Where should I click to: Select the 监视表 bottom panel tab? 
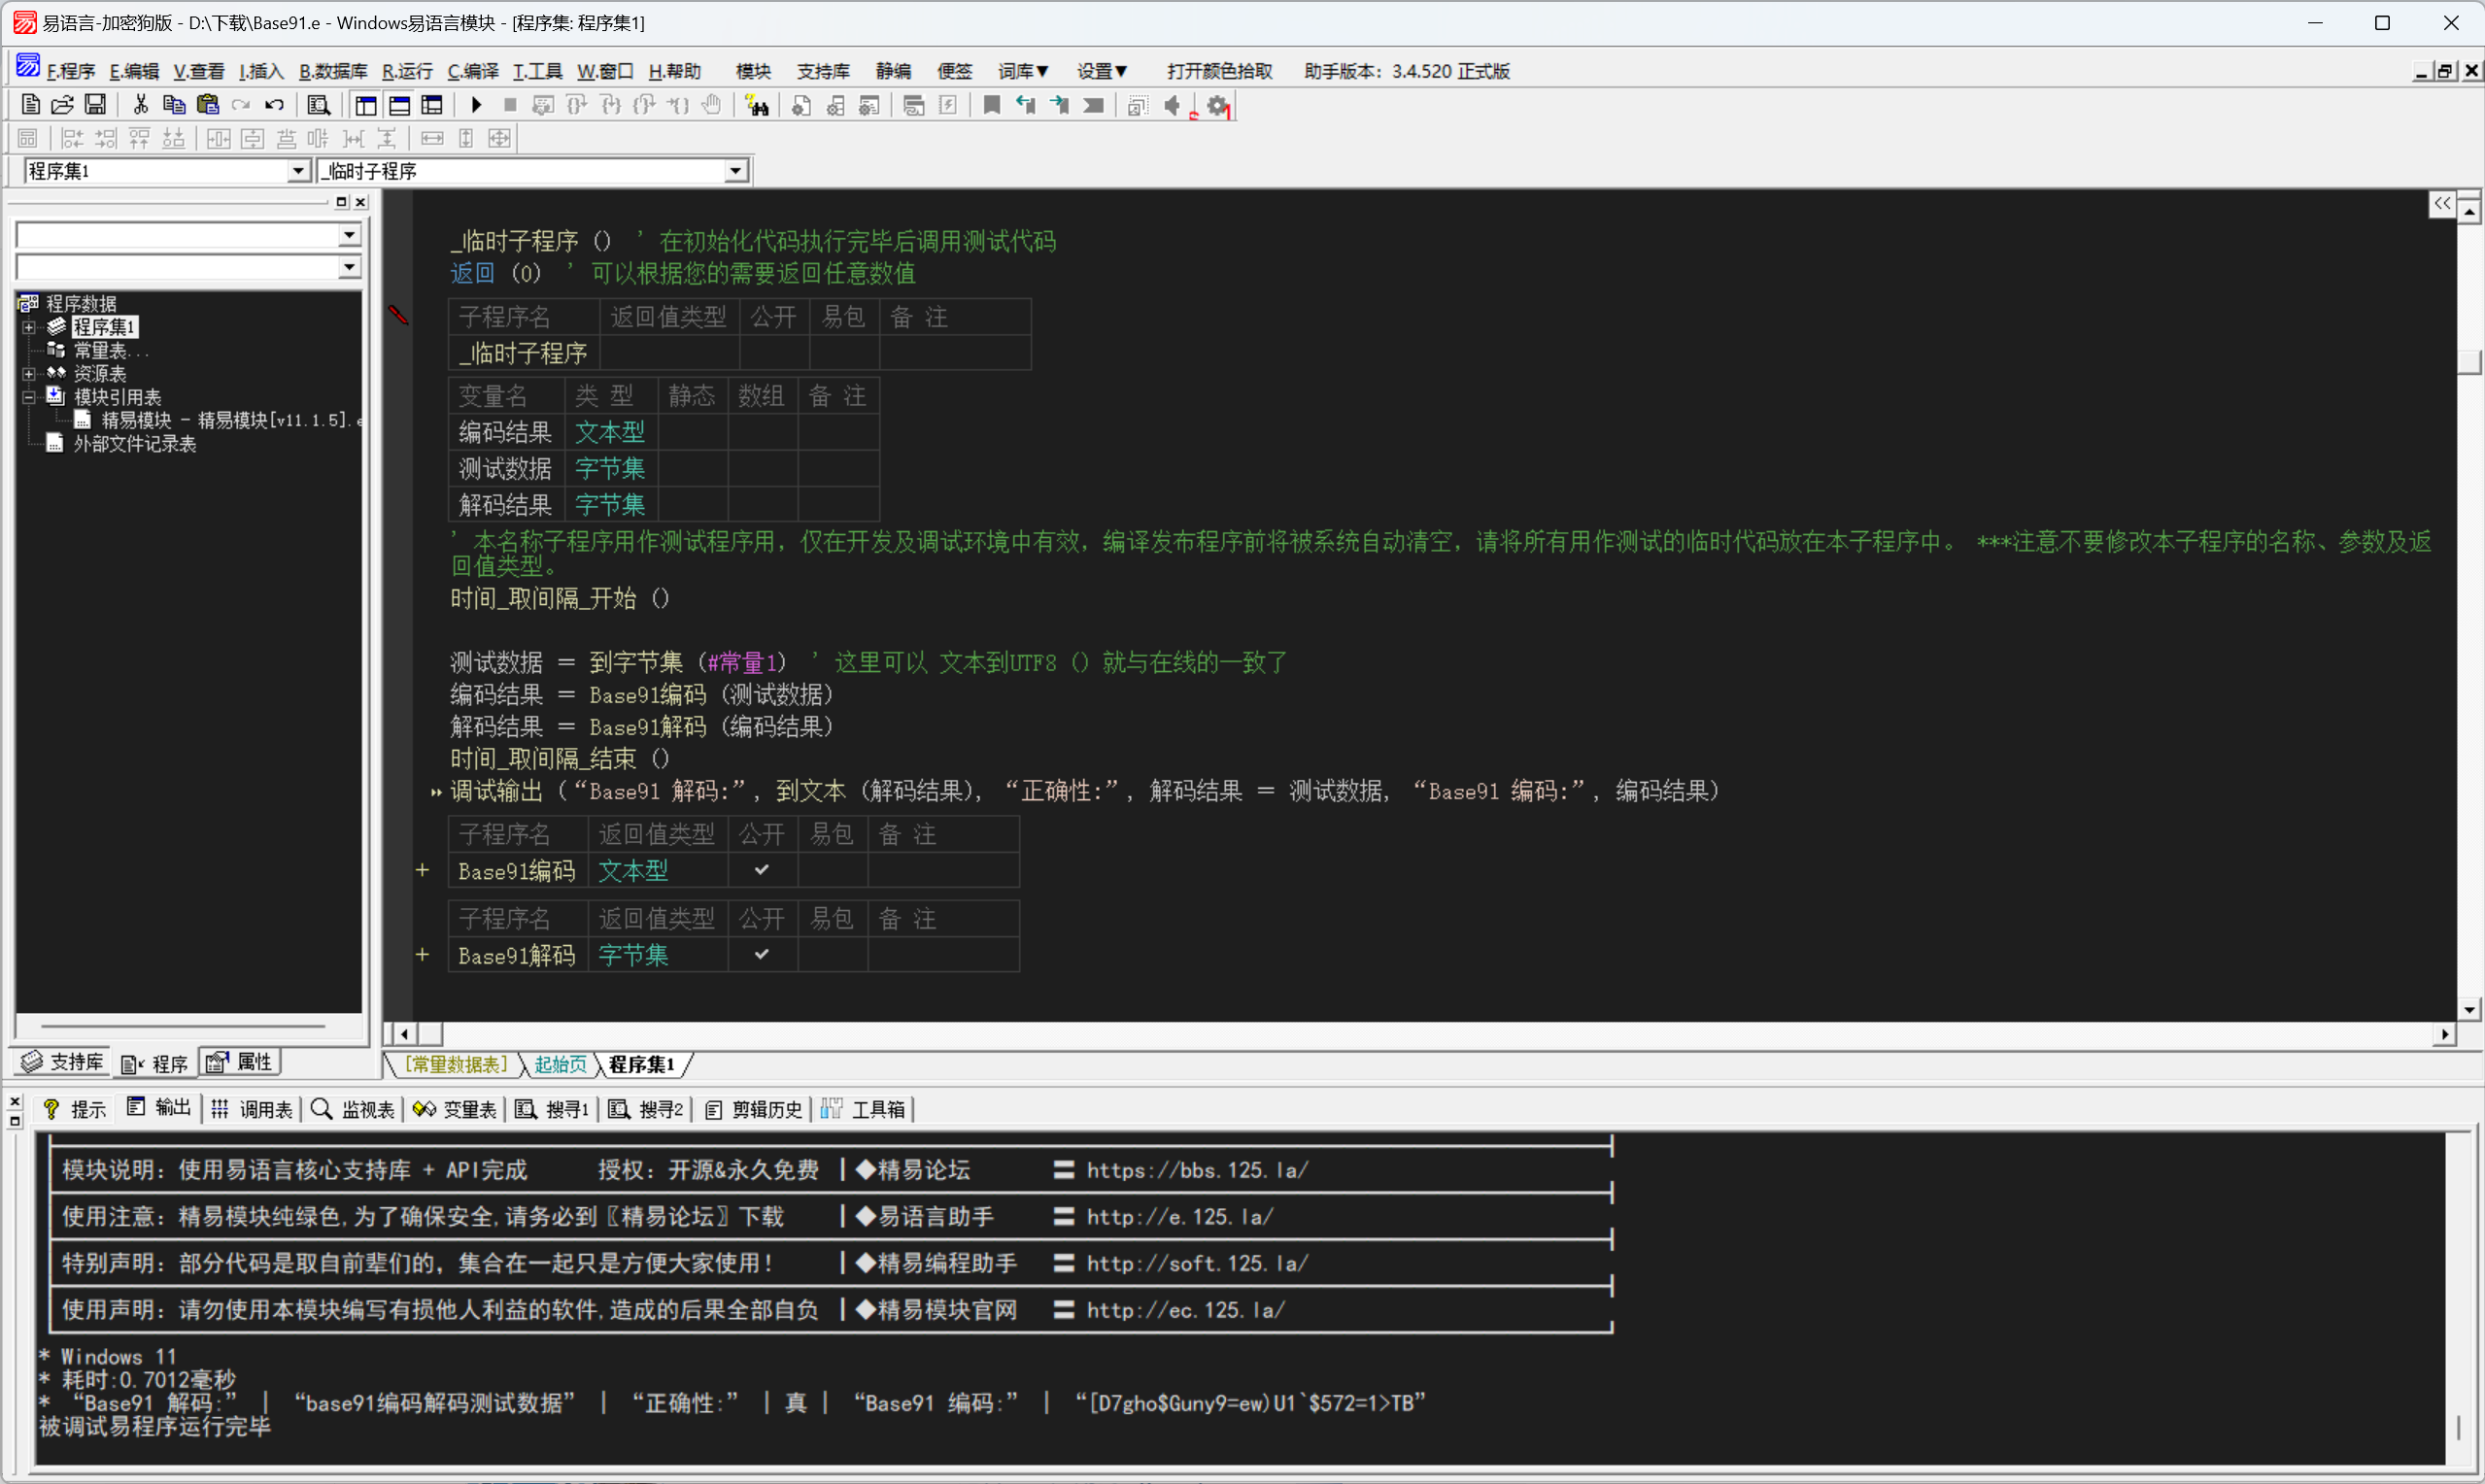click(354, 1109)
